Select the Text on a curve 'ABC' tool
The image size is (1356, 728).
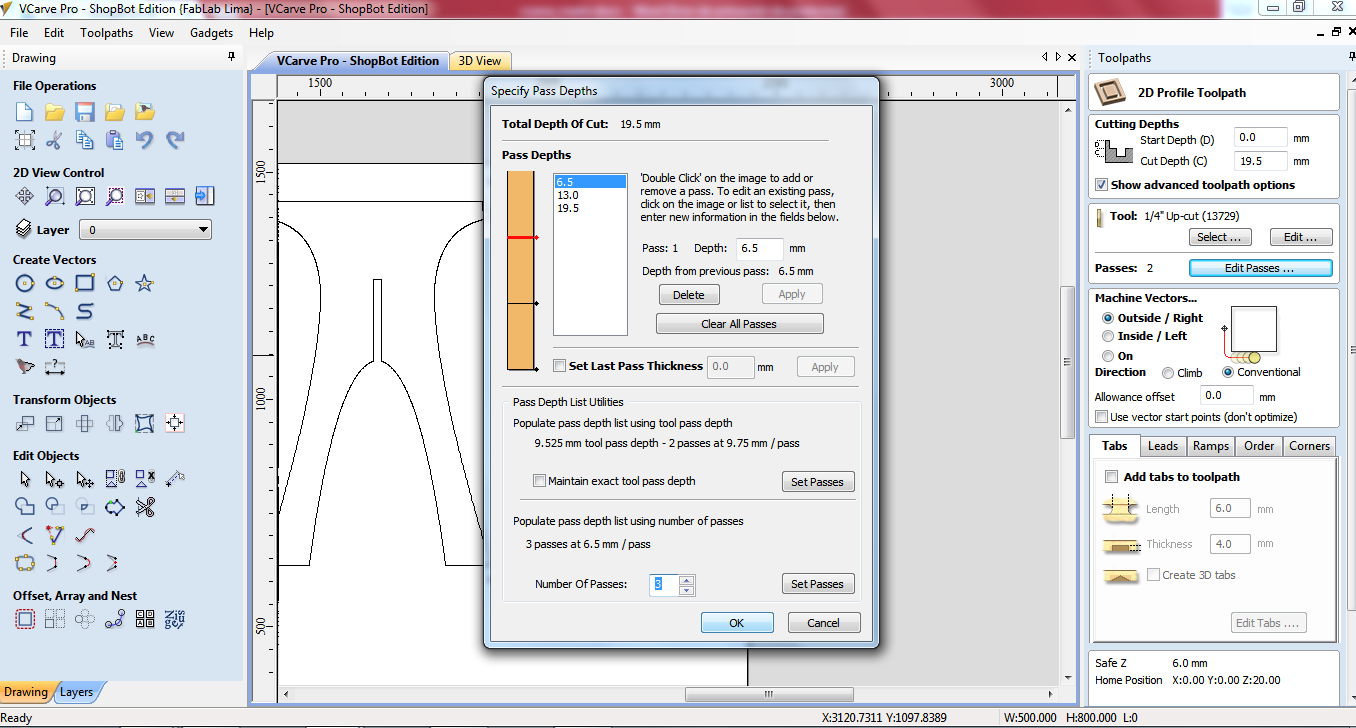[x=145, y=340]
